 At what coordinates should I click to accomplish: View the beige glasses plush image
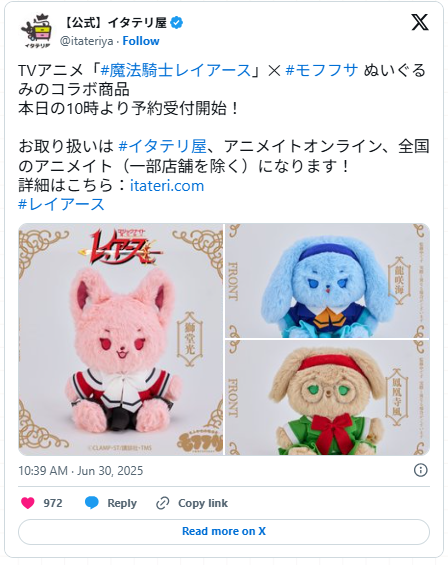pos(328,398)
